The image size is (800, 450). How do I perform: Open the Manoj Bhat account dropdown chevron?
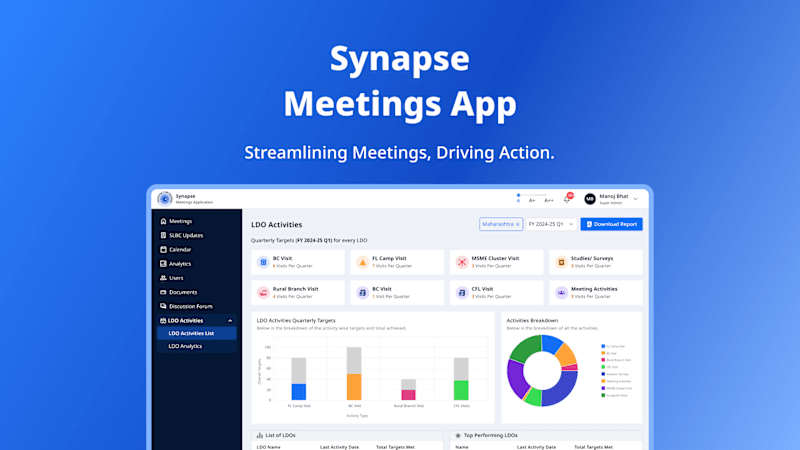(x=636, y=199)
